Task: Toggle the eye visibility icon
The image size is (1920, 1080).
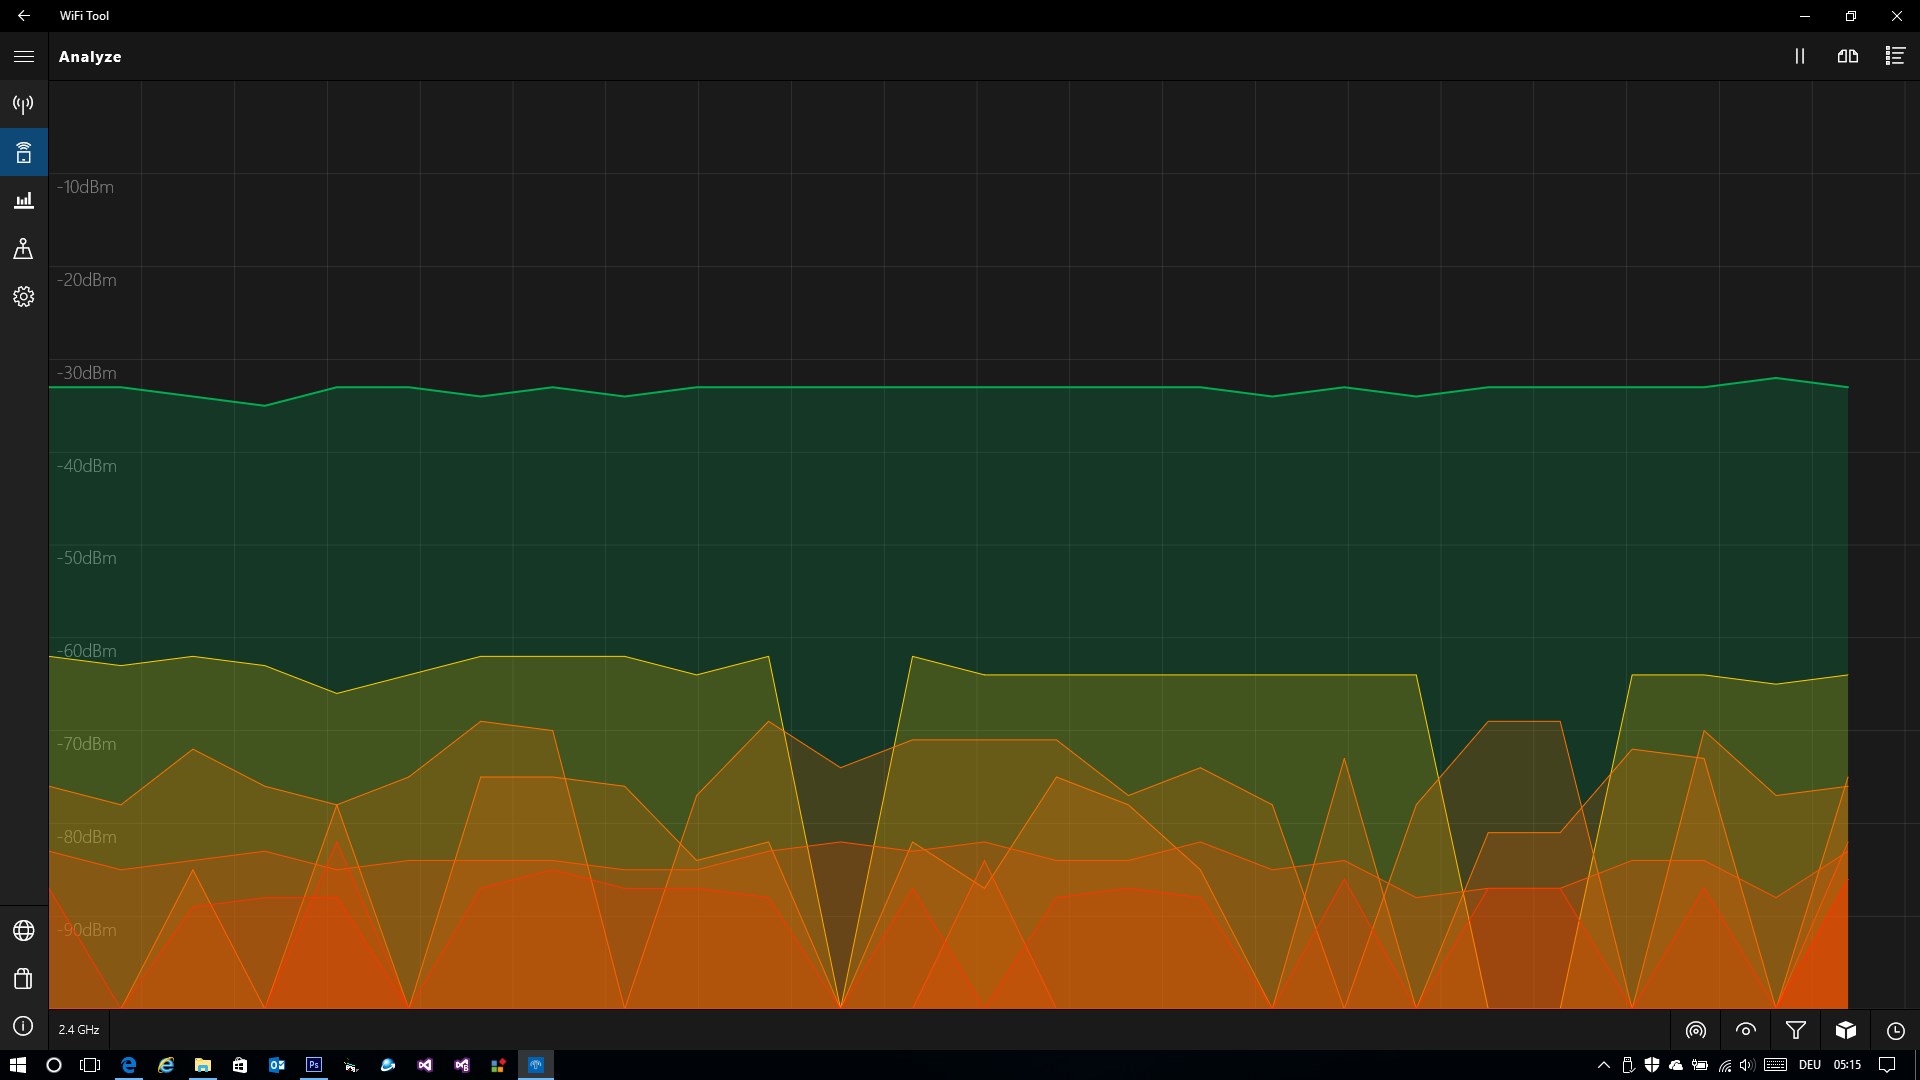Action: click(1746, 1030)
